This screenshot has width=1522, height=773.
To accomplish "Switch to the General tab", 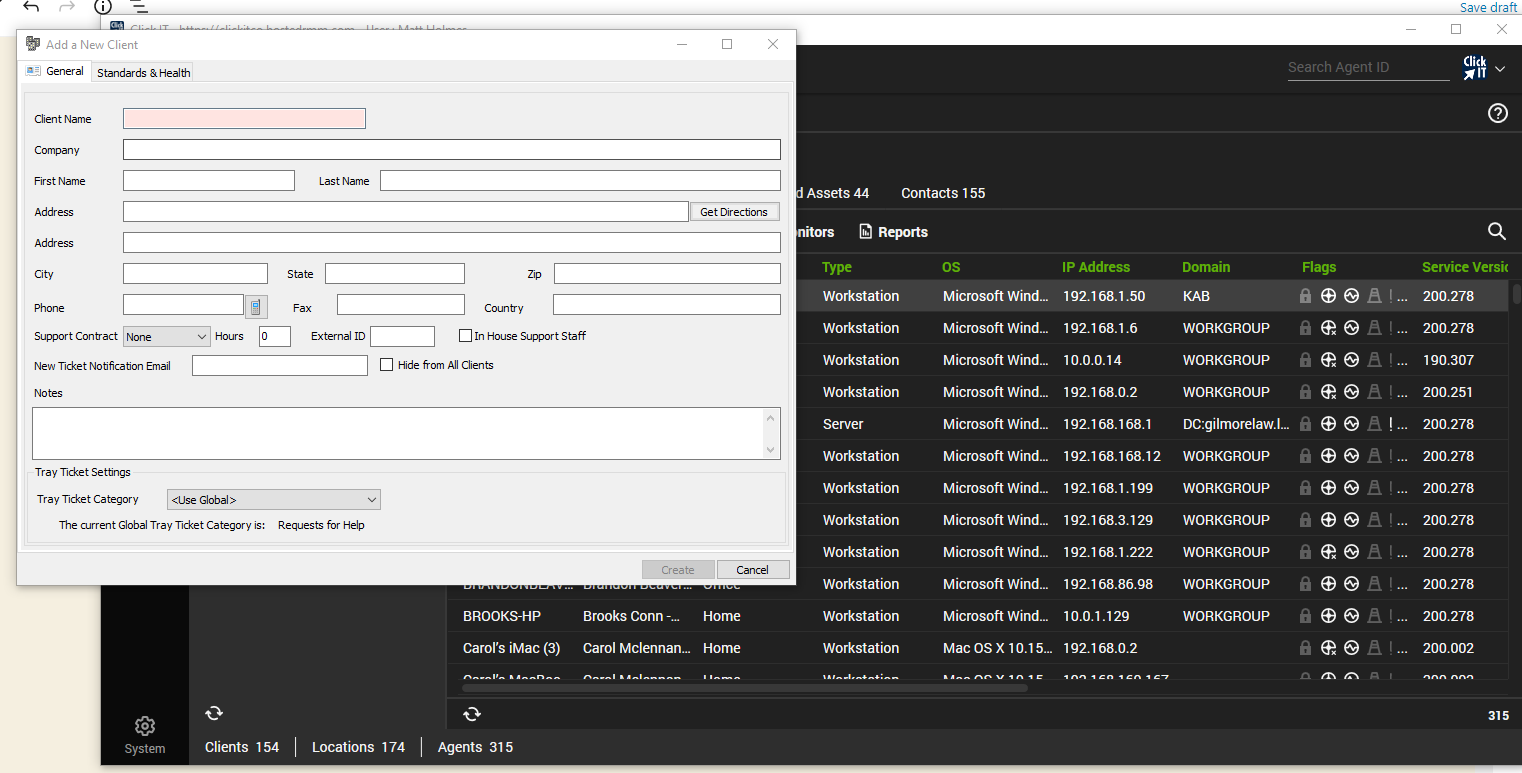I will (x=55, y=71).
